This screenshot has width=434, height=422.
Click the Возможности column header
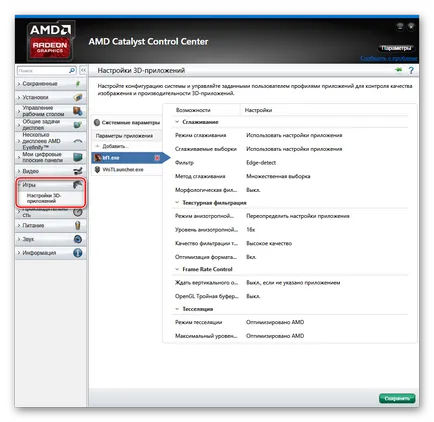coord(193,110)
